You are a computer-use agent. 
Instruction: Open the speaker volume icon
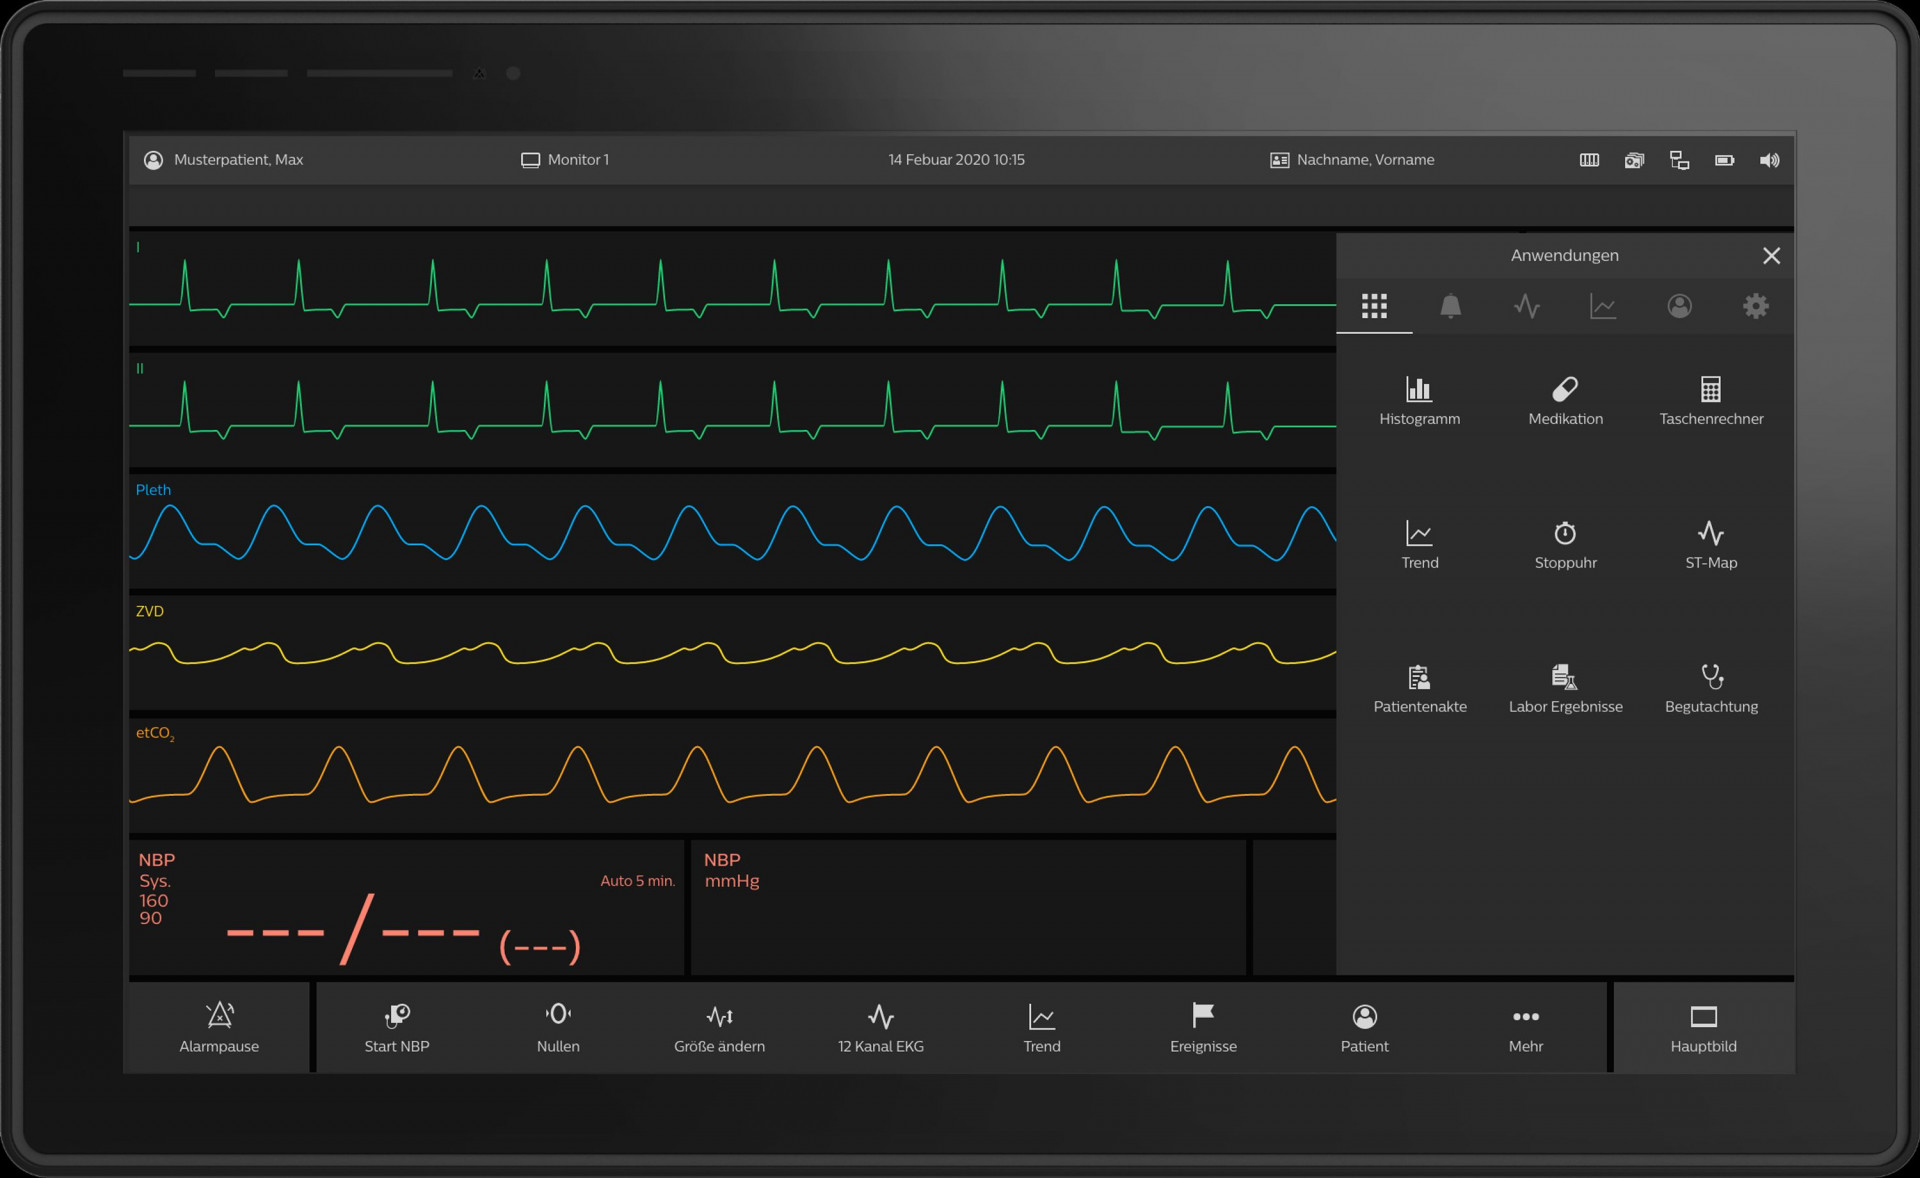[x=1769, y=160]
